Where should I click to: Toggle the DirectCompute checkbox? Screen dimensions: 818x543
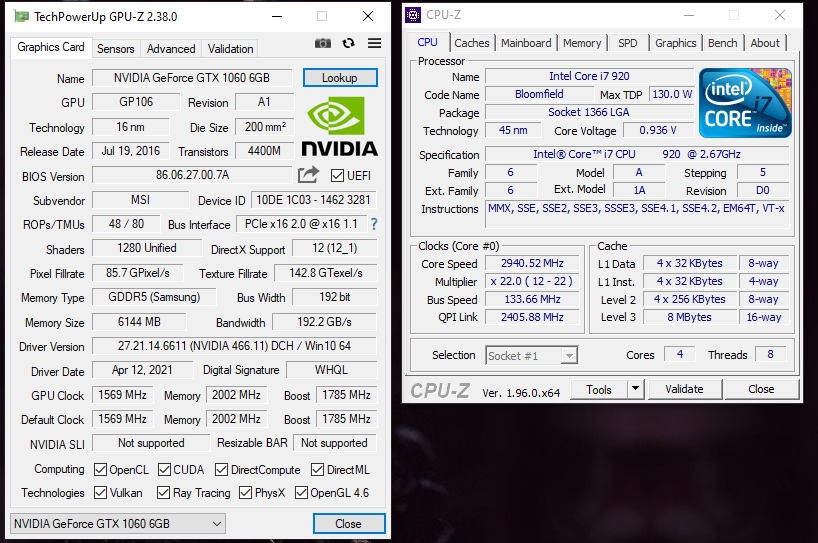tap(222, 470)
